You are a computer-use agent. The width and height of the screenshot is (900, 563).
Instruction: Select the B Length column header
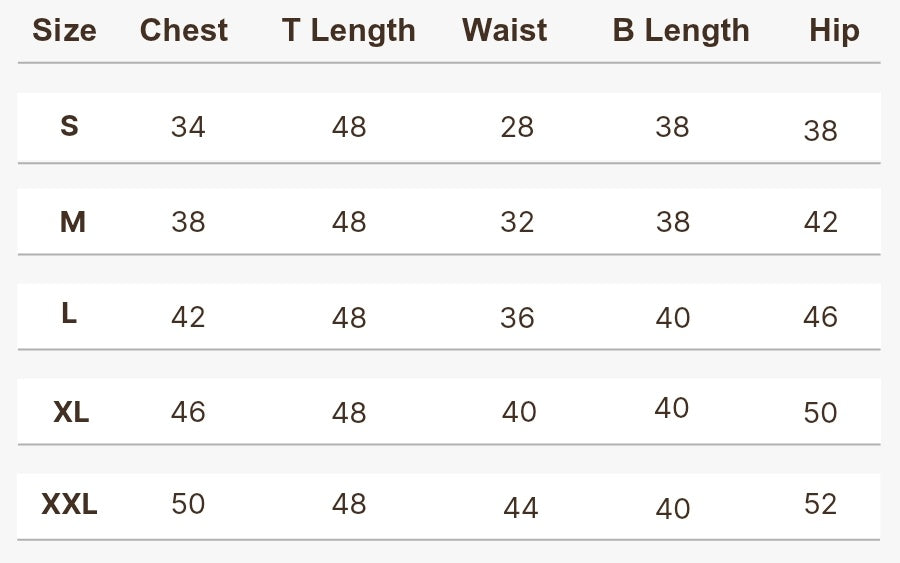click(x=681, y=31)
